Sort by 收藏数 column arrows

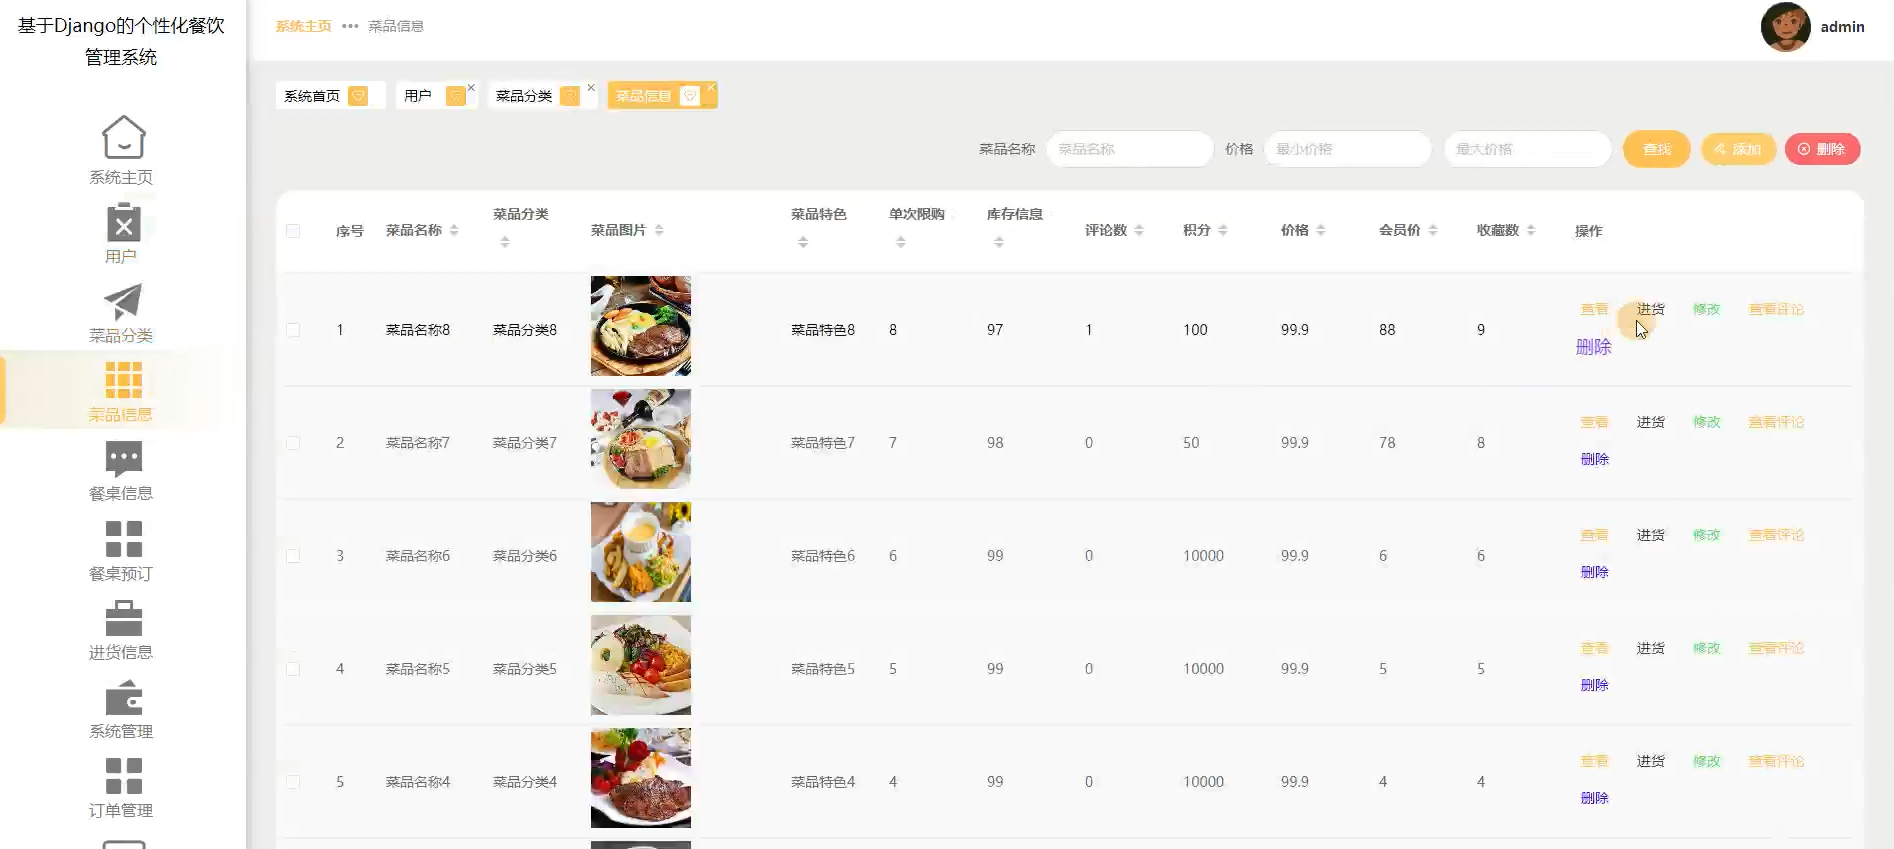(x=1531, y=231)
